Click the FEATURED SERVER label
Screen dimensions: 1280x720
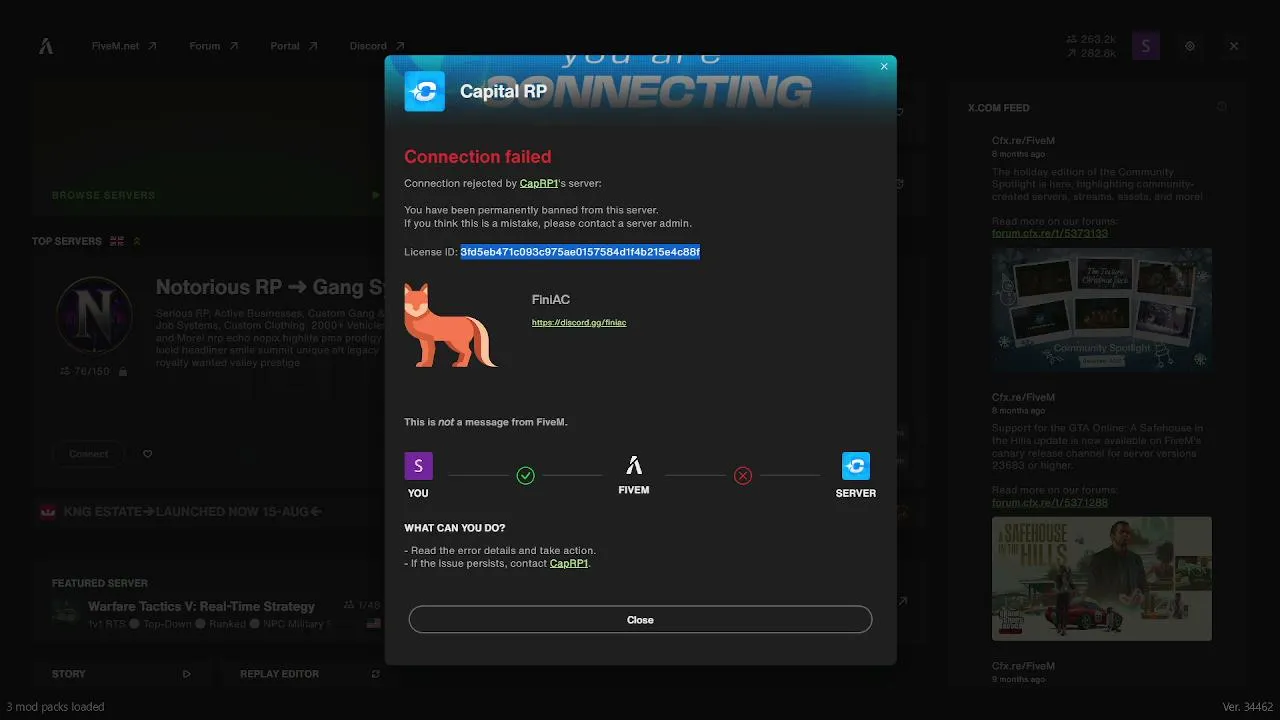[x=100, y=583]
